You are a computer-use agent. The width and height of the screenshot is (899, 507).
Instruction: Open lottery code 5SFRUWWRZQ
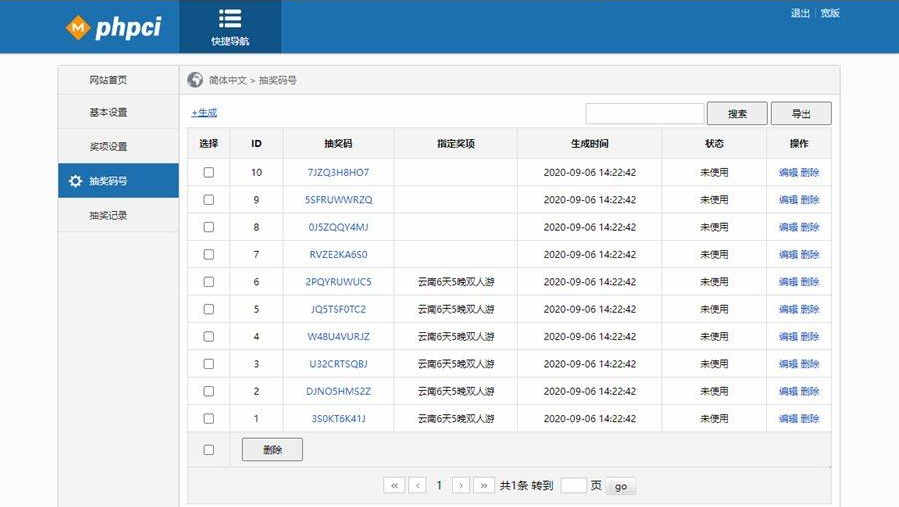coord(338,200)
